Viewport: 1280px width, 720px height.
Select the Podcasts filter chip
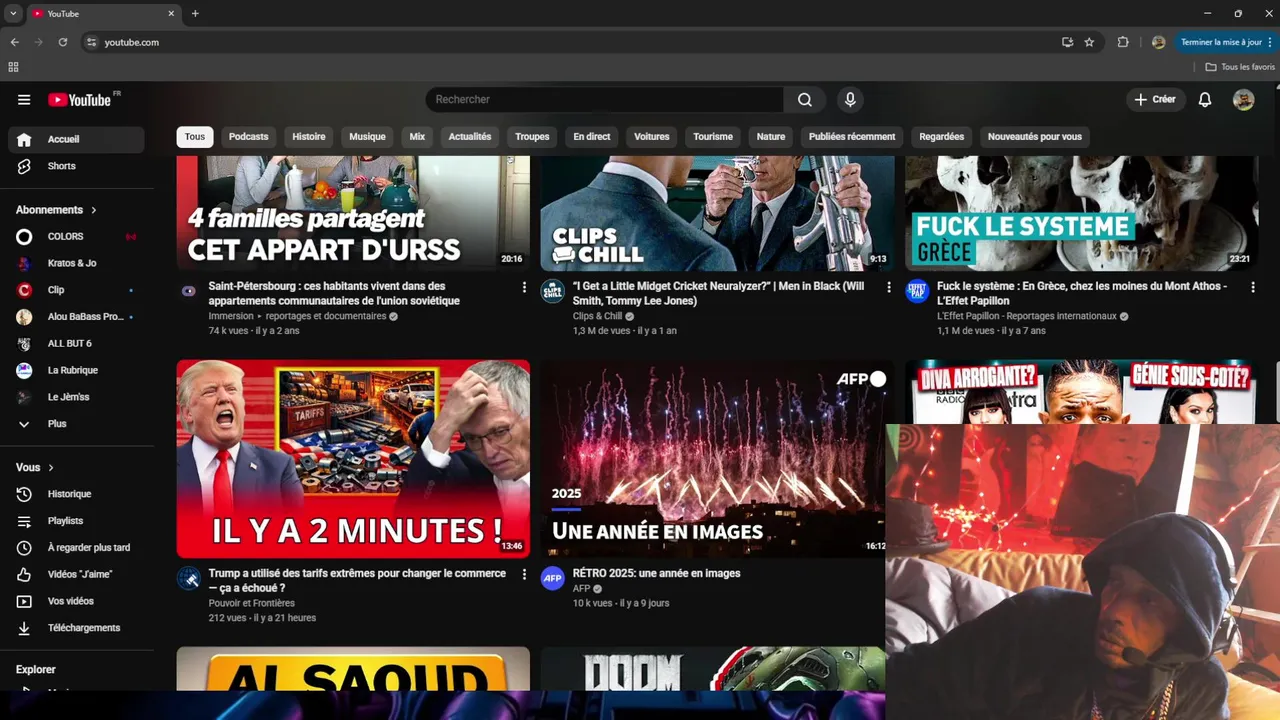tap(248, 137)
